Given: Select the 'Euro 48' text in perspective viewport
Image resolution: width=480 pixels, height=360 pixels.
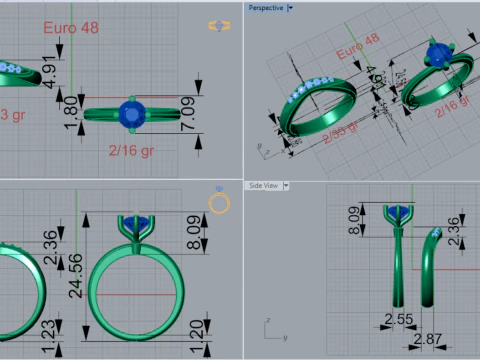Looking at the screenshot, I should [x=357, y=46].
